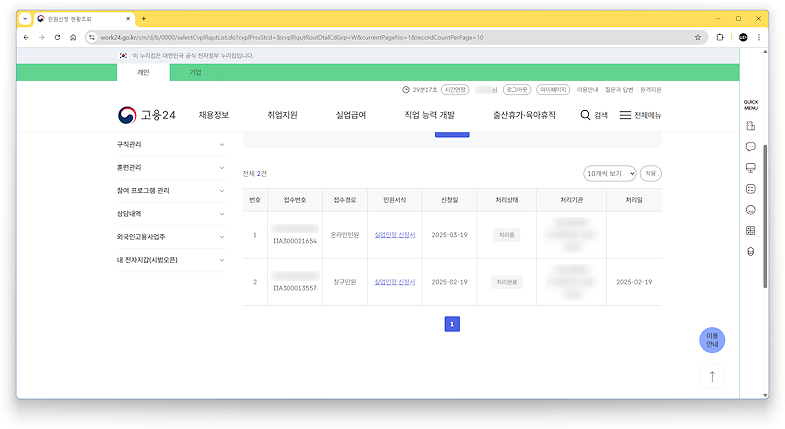View site information icon in address bar
This screenshot has height=429, width=785.
[x=92, y=38]
